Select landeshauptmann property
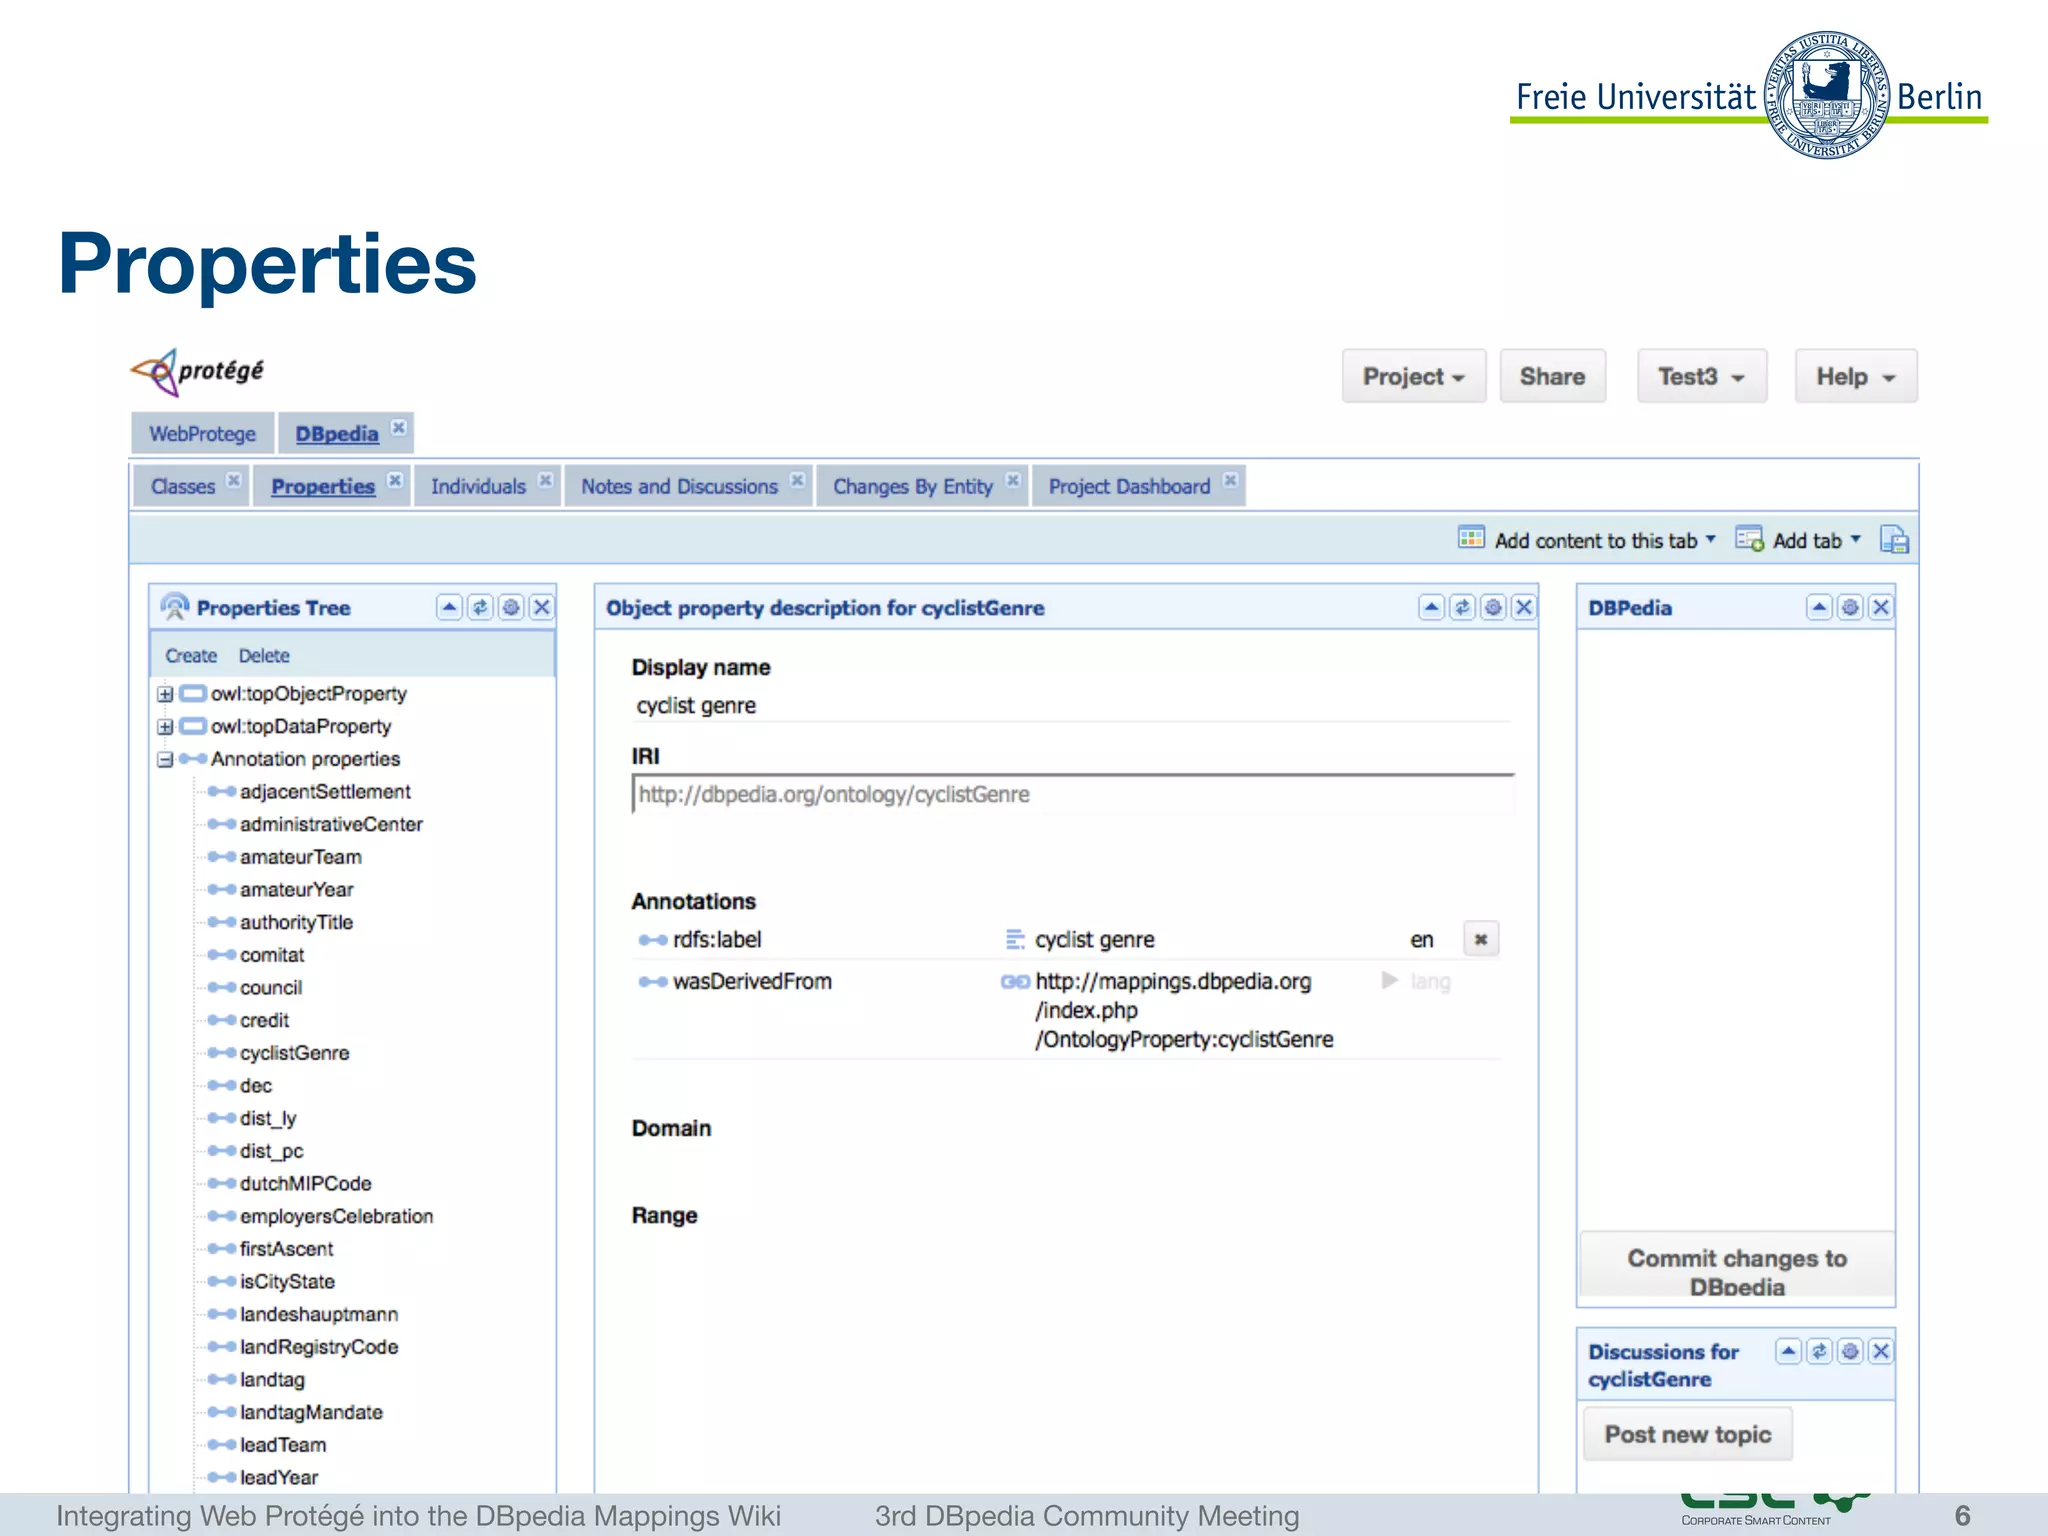The width and height of the screenshot is (2048, 1536). click(x=318, y=1315)
